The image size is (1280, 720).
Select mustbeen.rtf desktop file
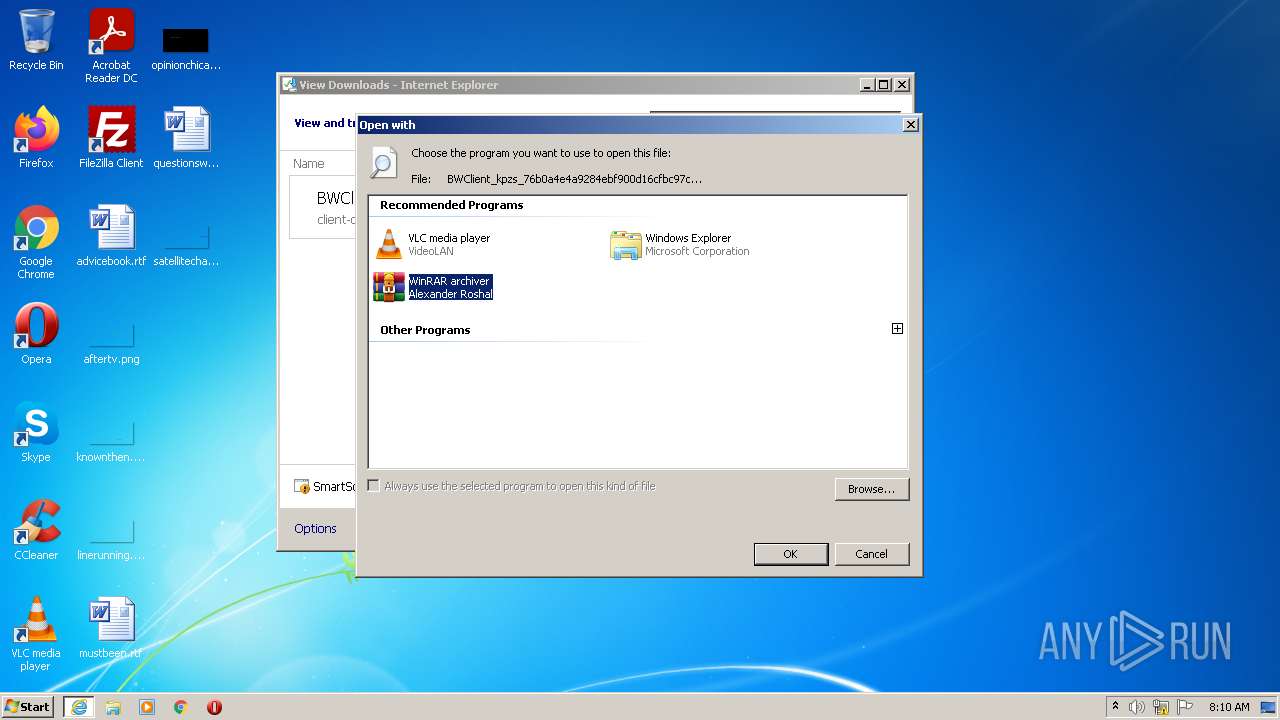tap(111, 628)
